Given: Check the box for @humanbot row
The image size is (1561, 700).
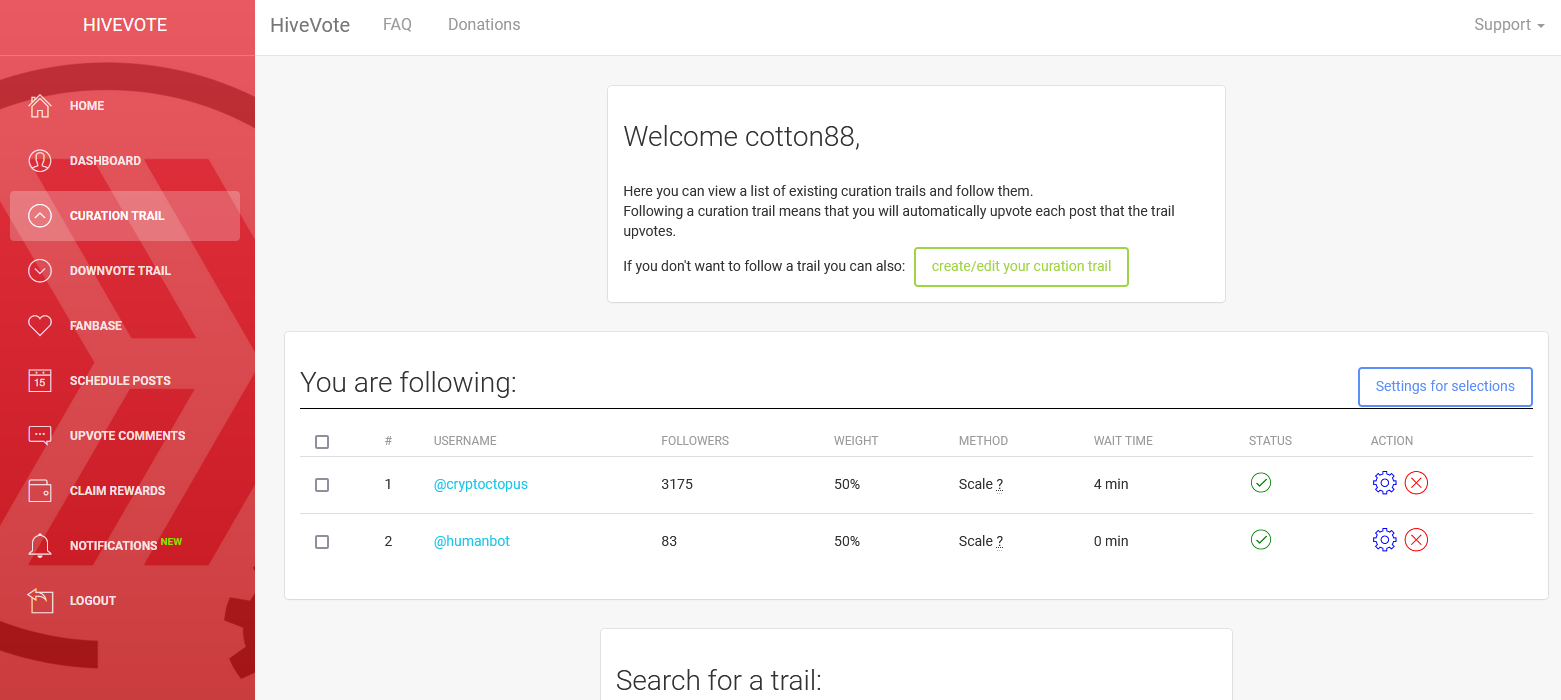Looking at the screenshot, I should [x=322, y=542].
